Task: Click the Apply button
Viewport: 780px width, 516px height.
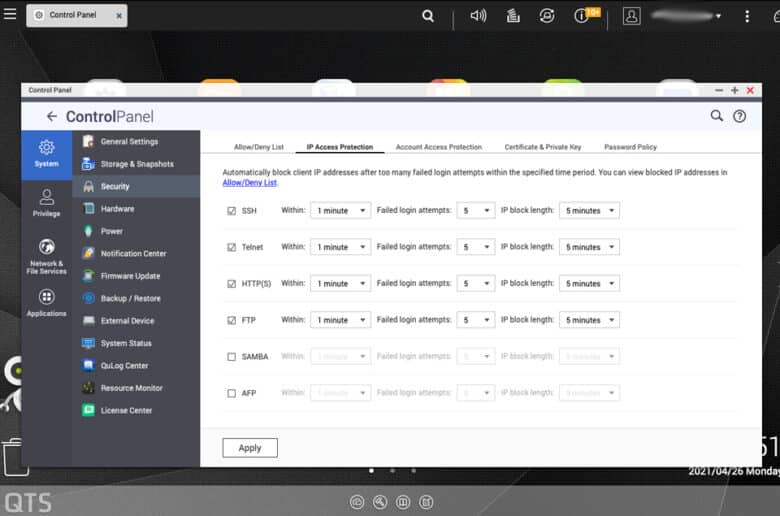Action: 250,448
